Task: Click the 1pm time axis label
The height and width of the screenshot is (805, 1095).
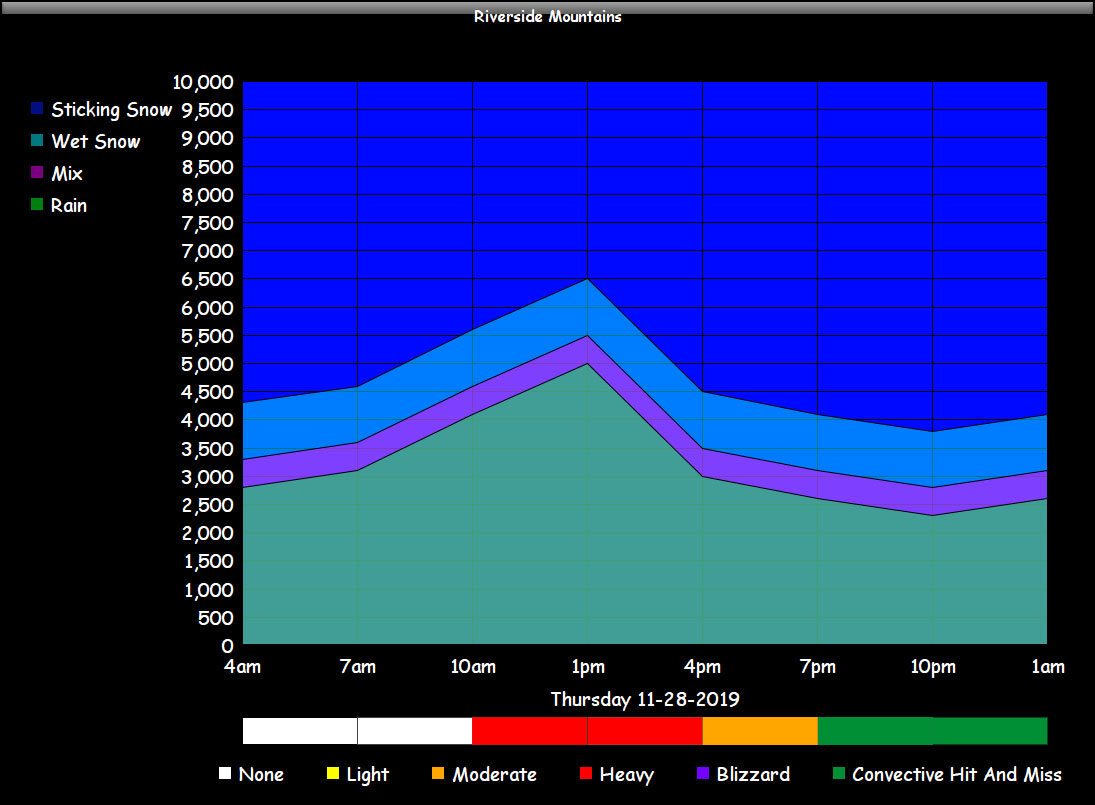Action: pyautogui.click(x=587, y=667)
